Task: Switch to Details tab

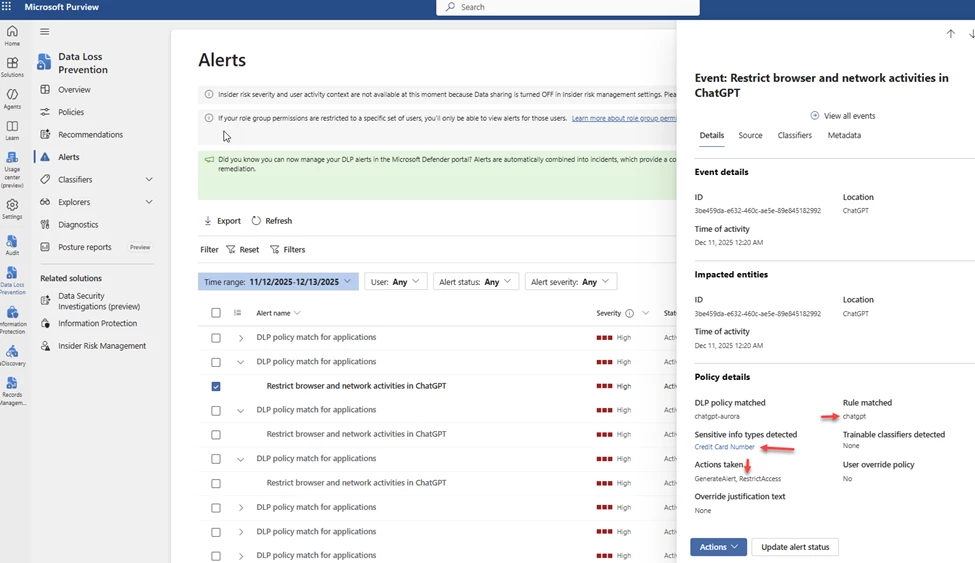Action: (711, 135)
